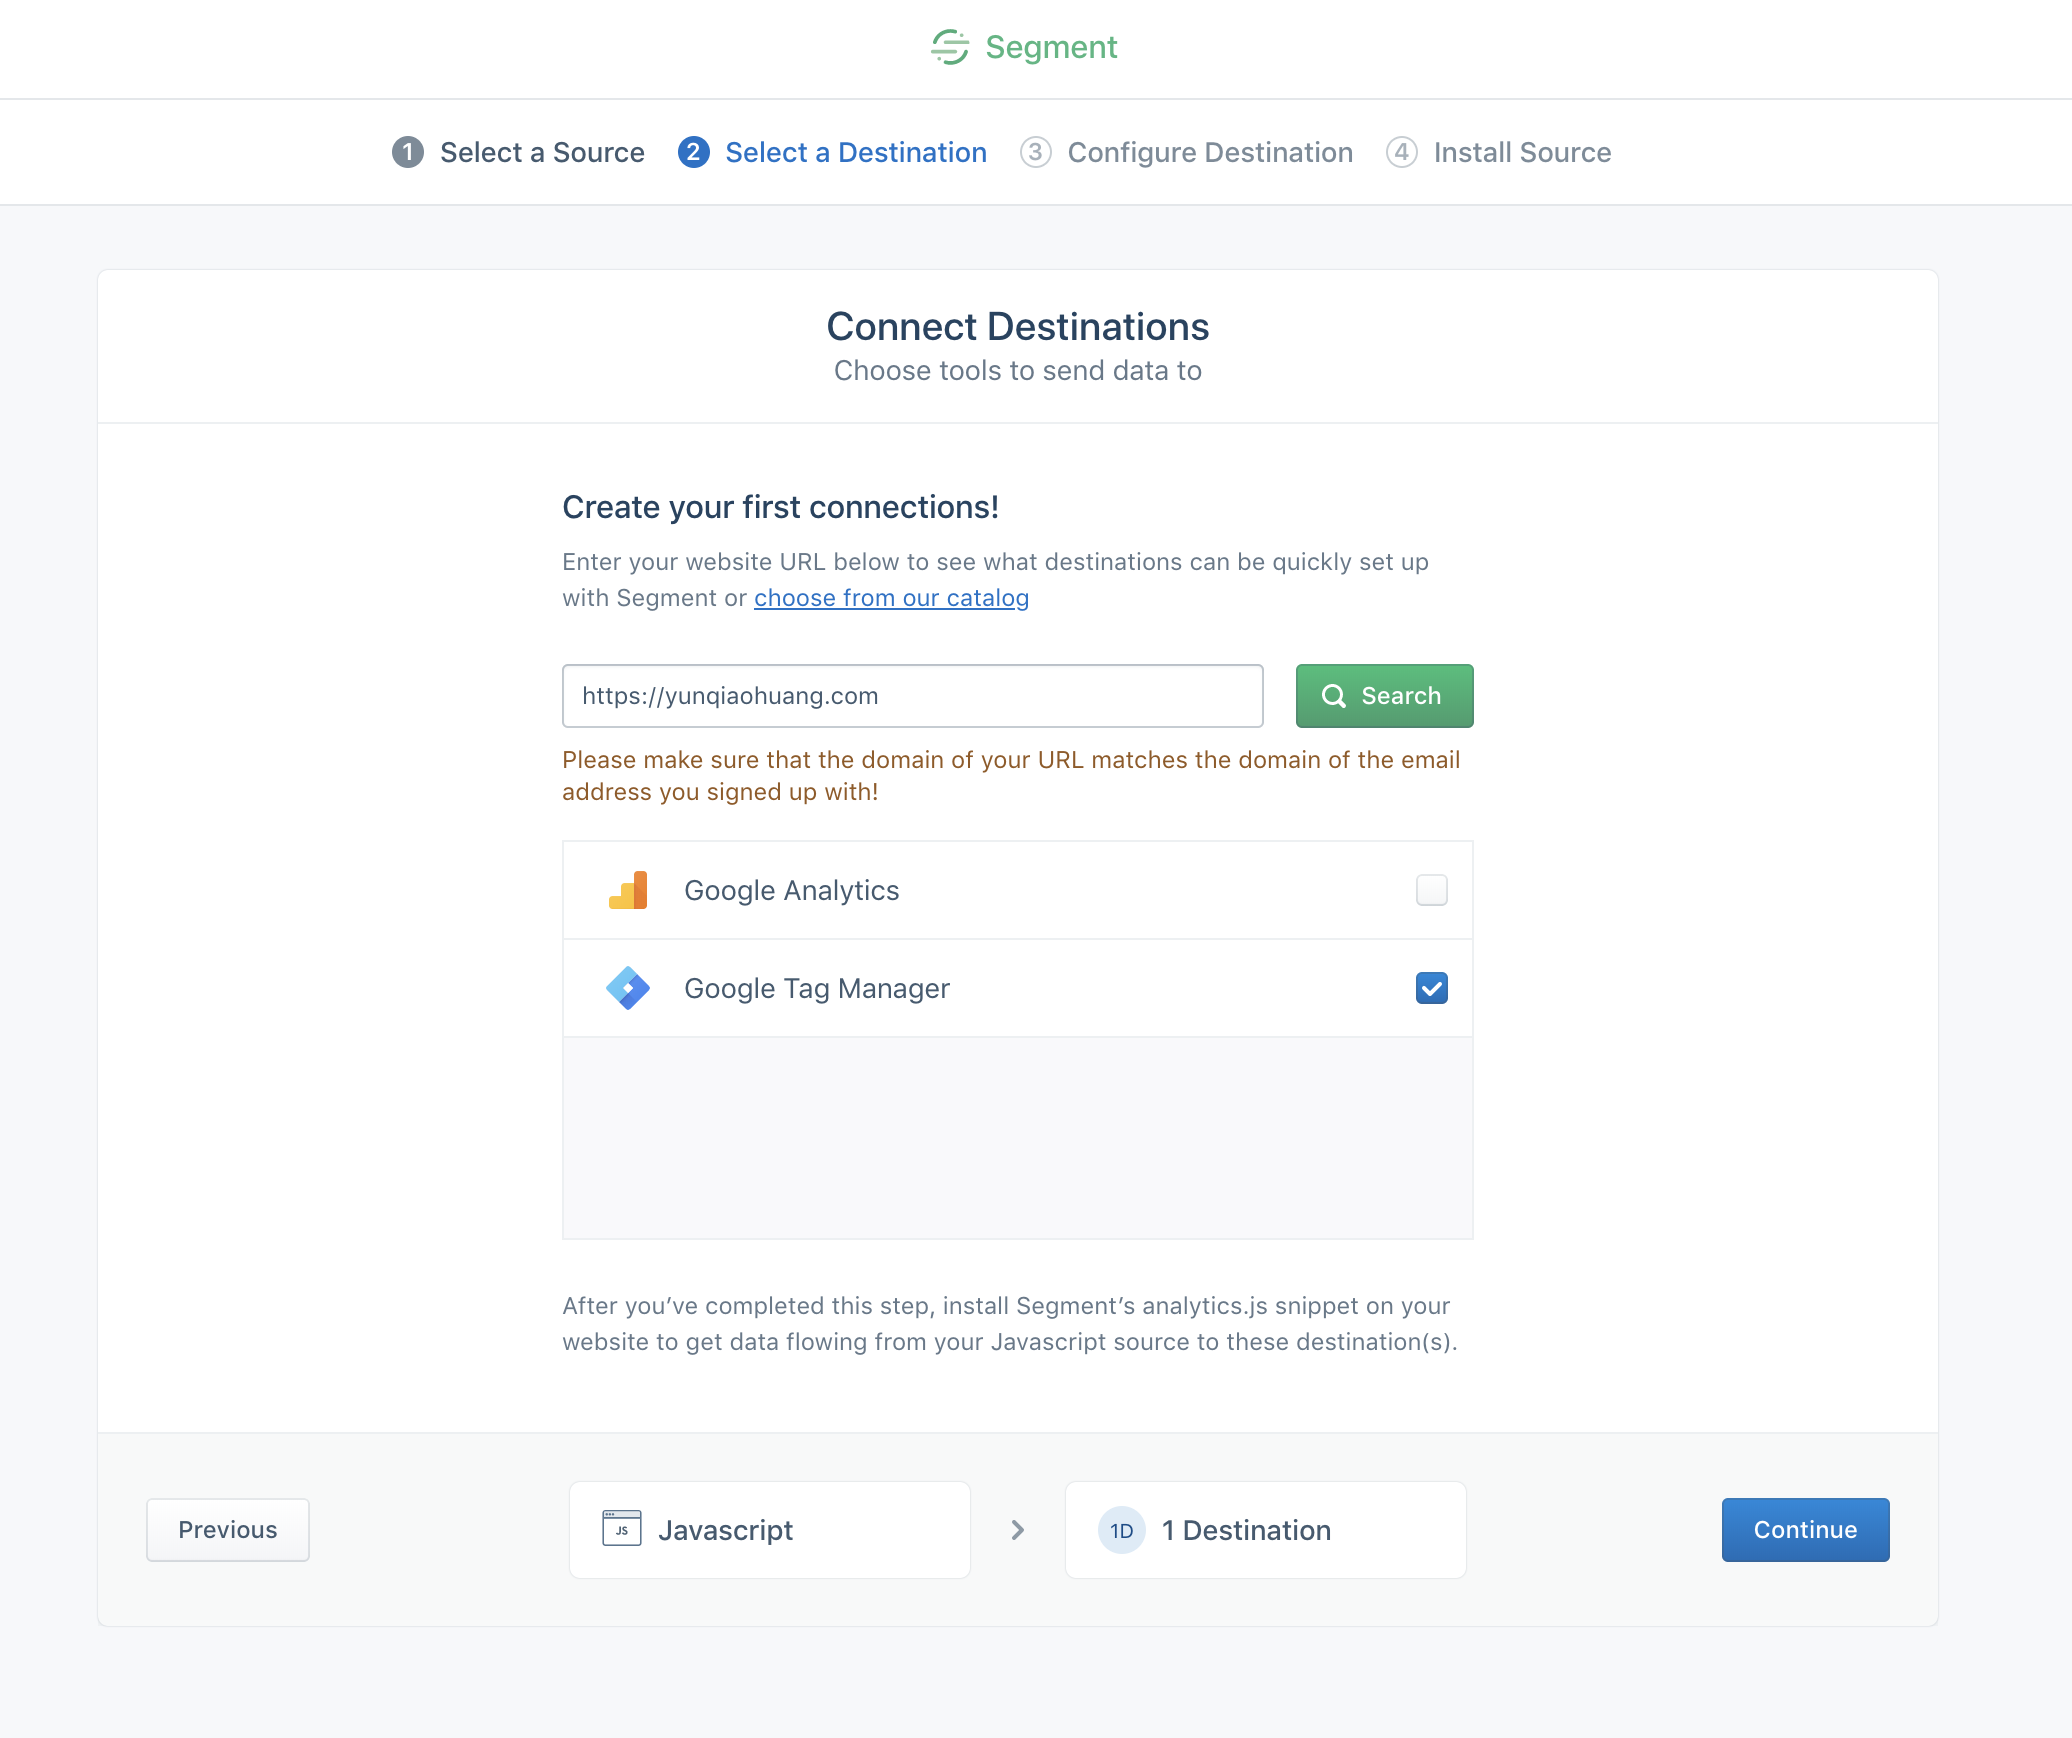Screen dimensions: 2072x1738
Task: Click the green Search button
Action: pyautogui.click(x=1384, y=696)
